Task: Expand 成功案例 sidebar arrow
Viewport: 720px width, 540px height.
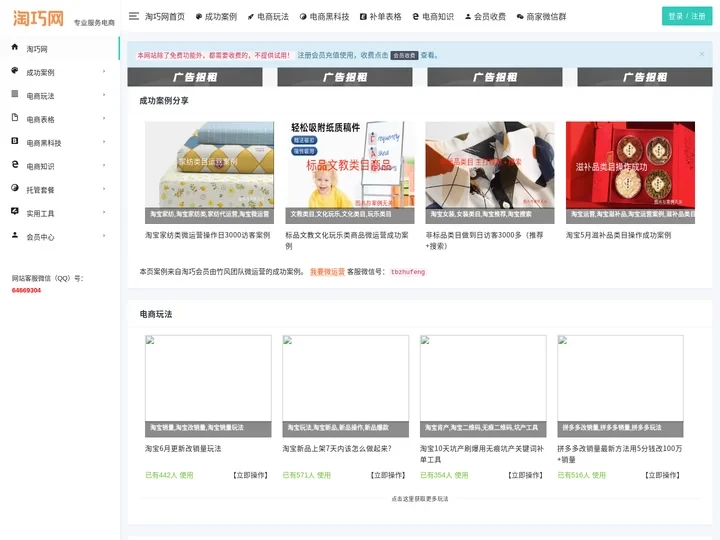Action: 104,71
